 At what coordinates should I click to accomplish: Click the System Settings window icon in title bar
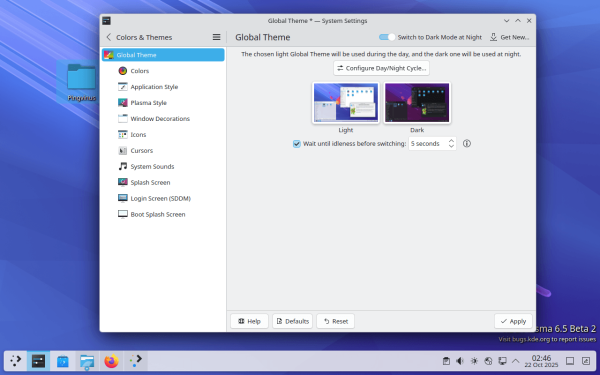pos(106,21)
